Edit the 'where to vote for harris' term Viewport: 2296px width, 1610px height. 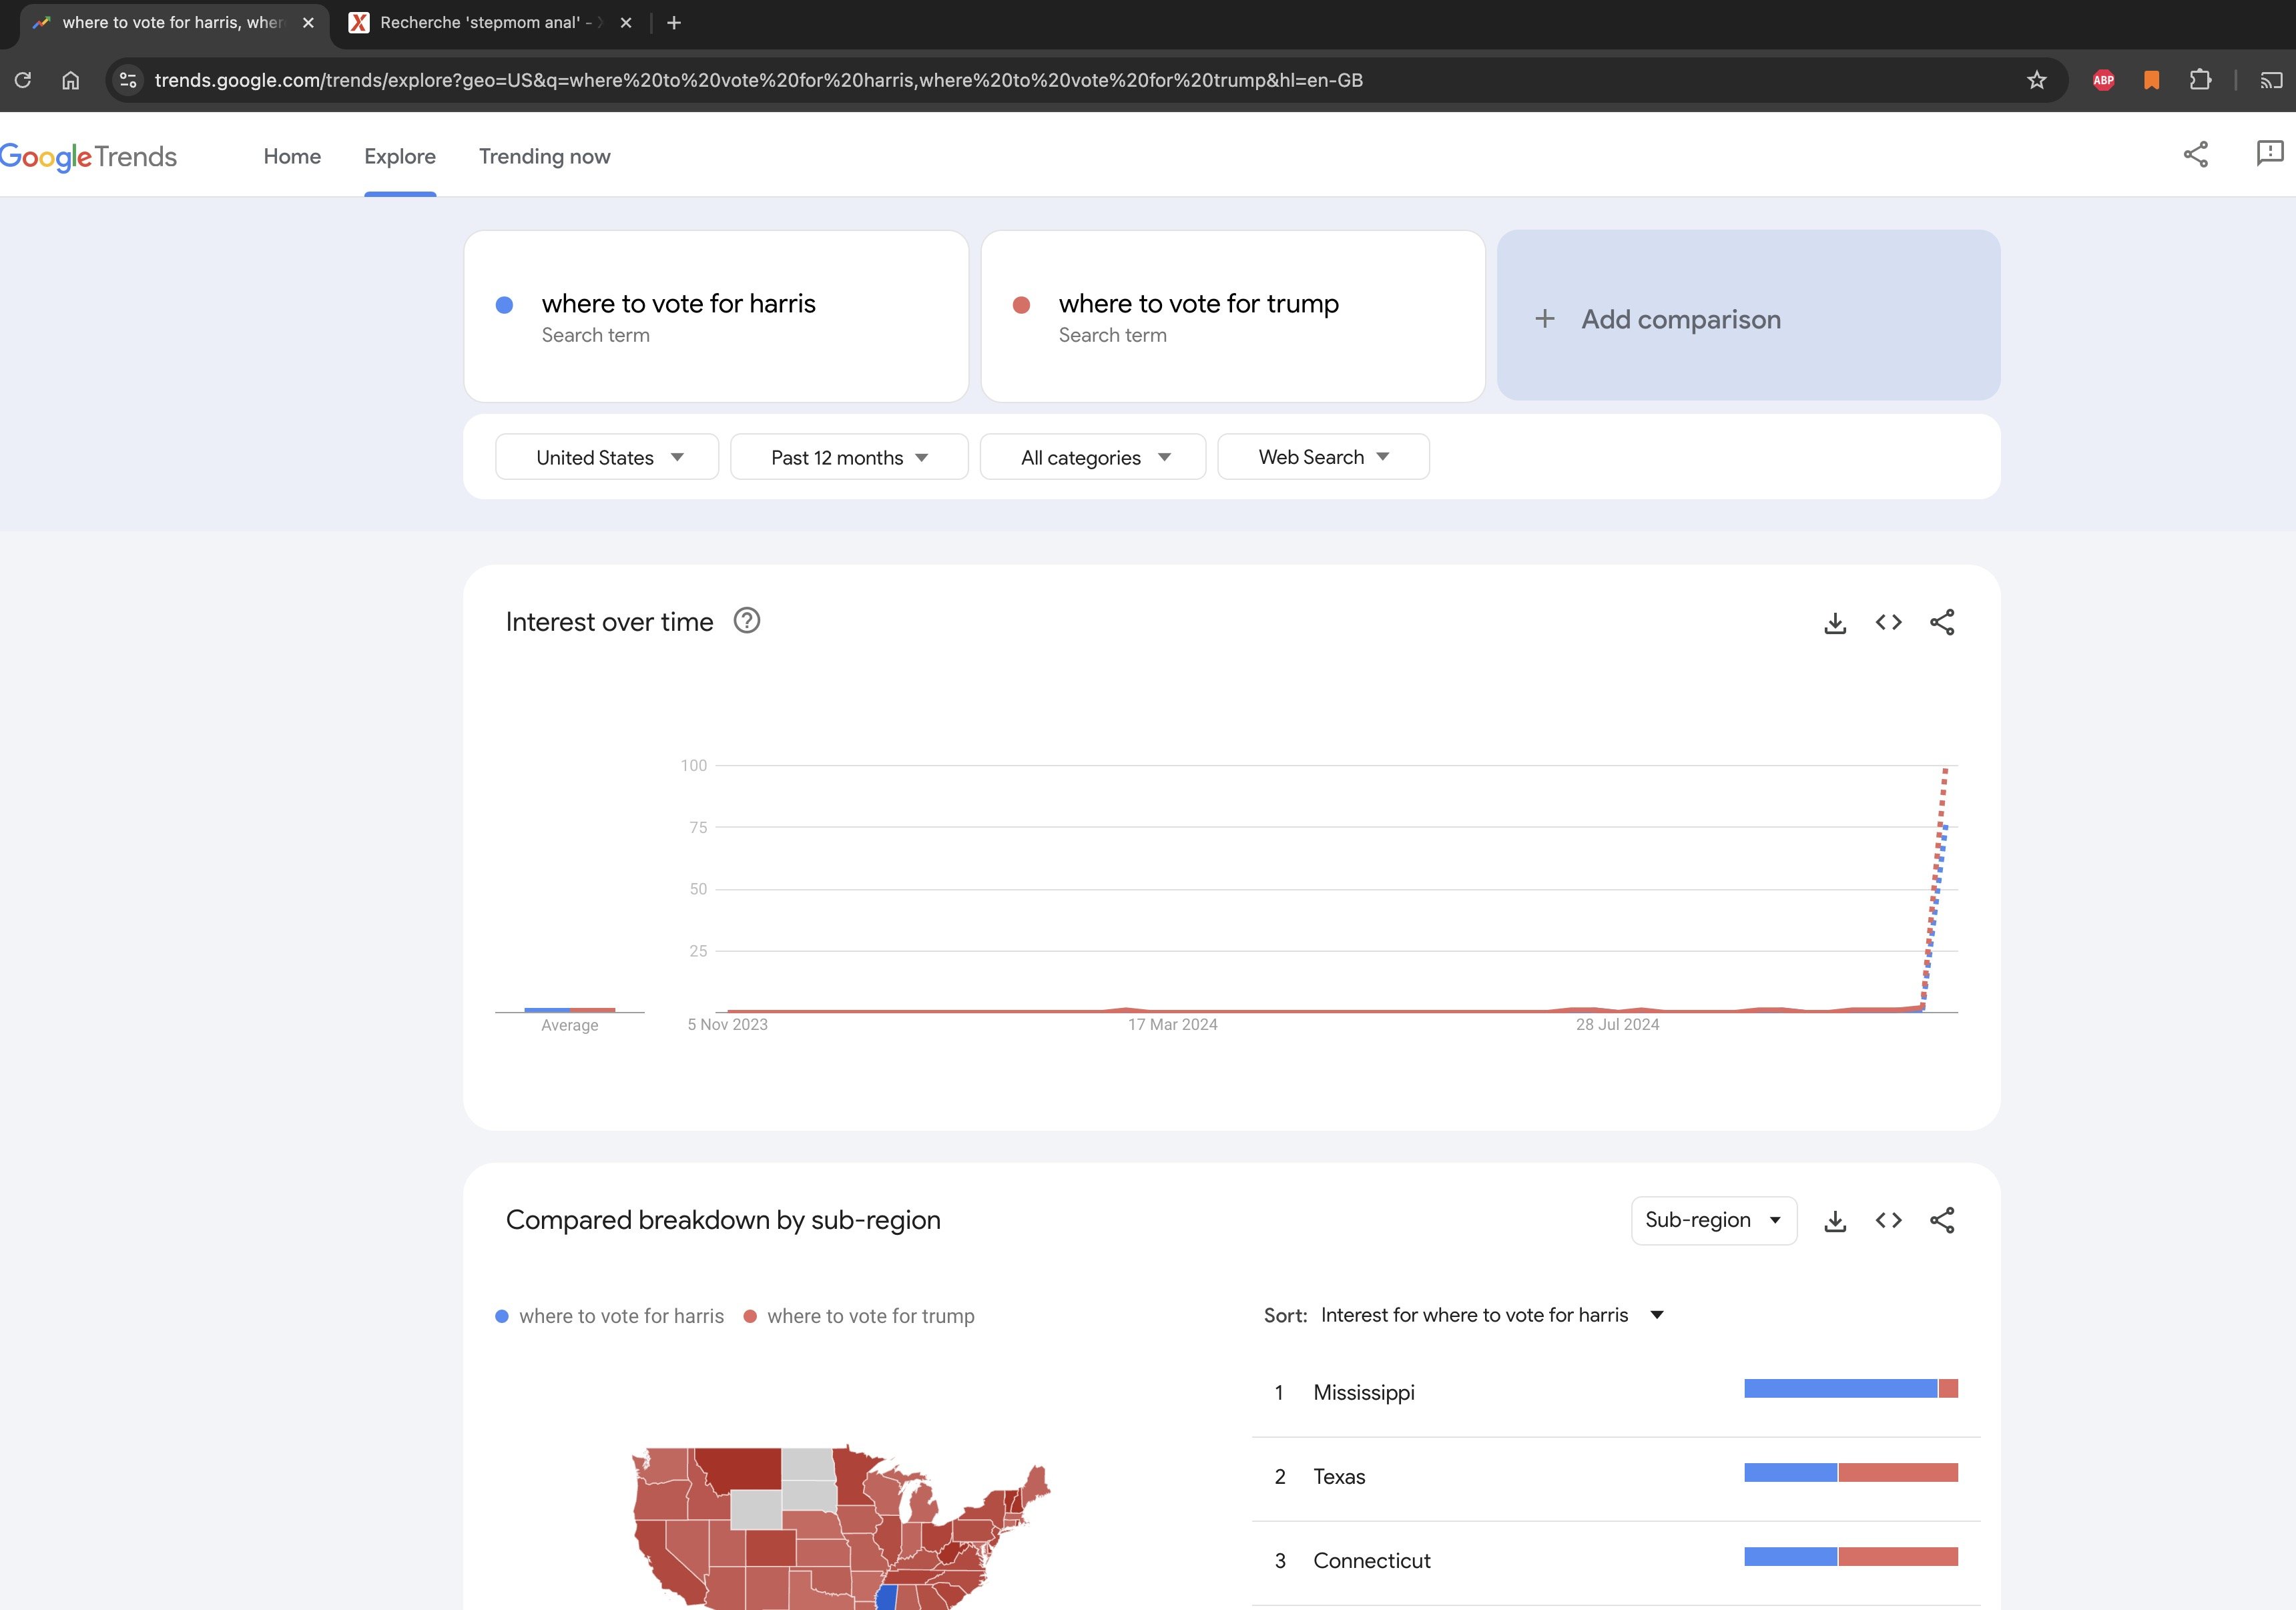pos(678,304)
